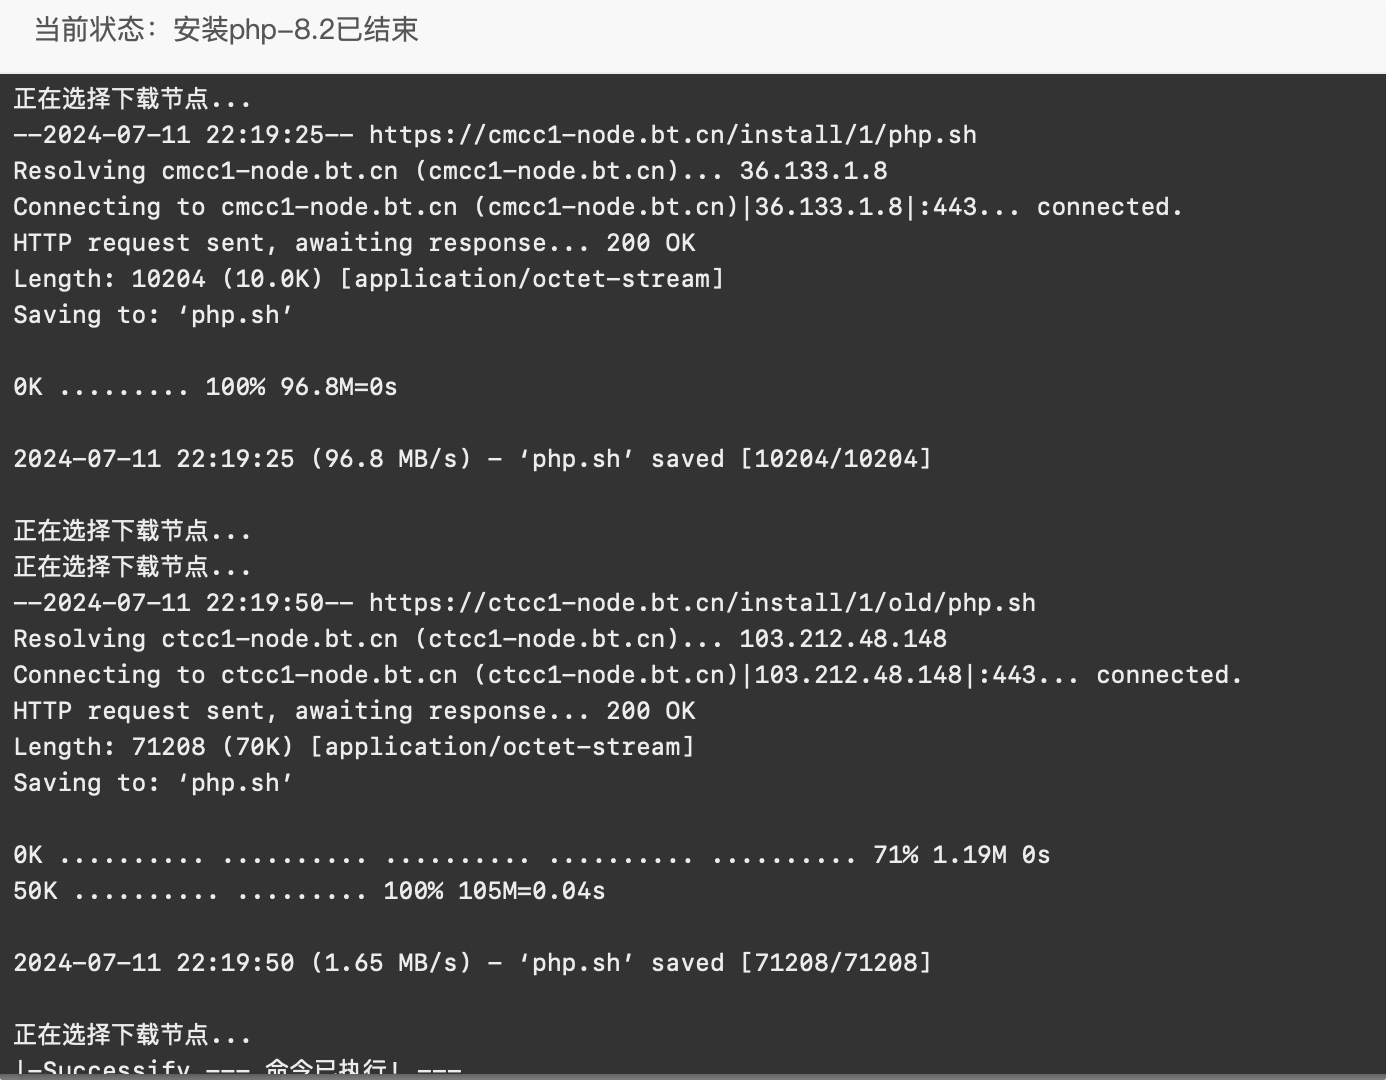Click the status header "安装php-8.2已结束"
The width and height of the screenshot is (1386, 1080).
coord(295,30)
